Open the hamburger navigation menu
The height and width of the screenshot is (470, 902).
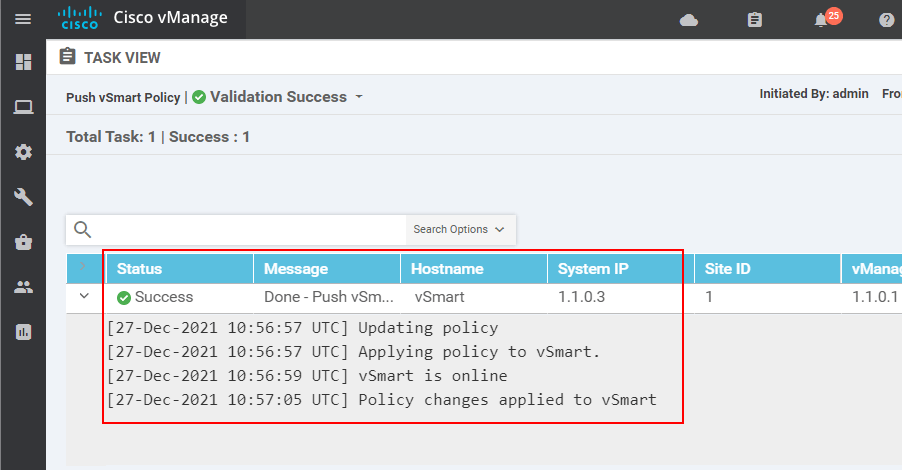[23, 19]
